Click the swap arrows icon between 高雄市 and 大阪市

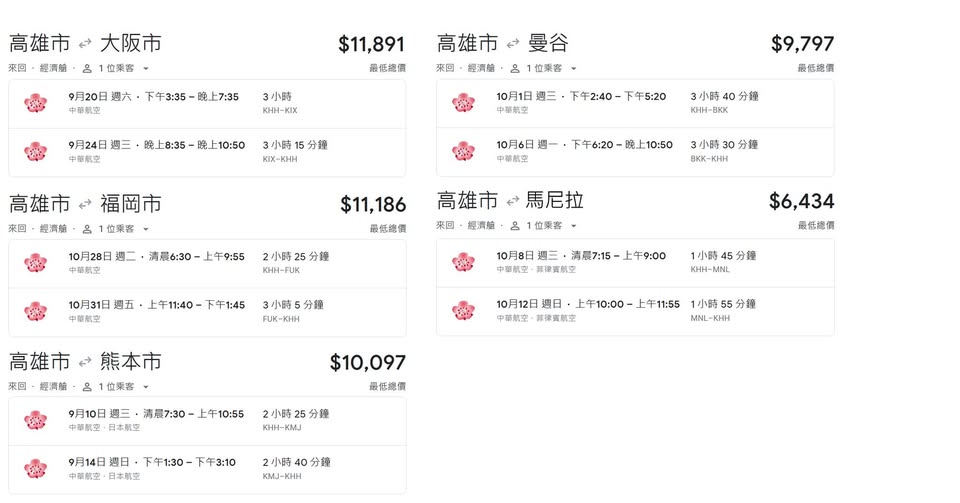(x=85, y=44)
